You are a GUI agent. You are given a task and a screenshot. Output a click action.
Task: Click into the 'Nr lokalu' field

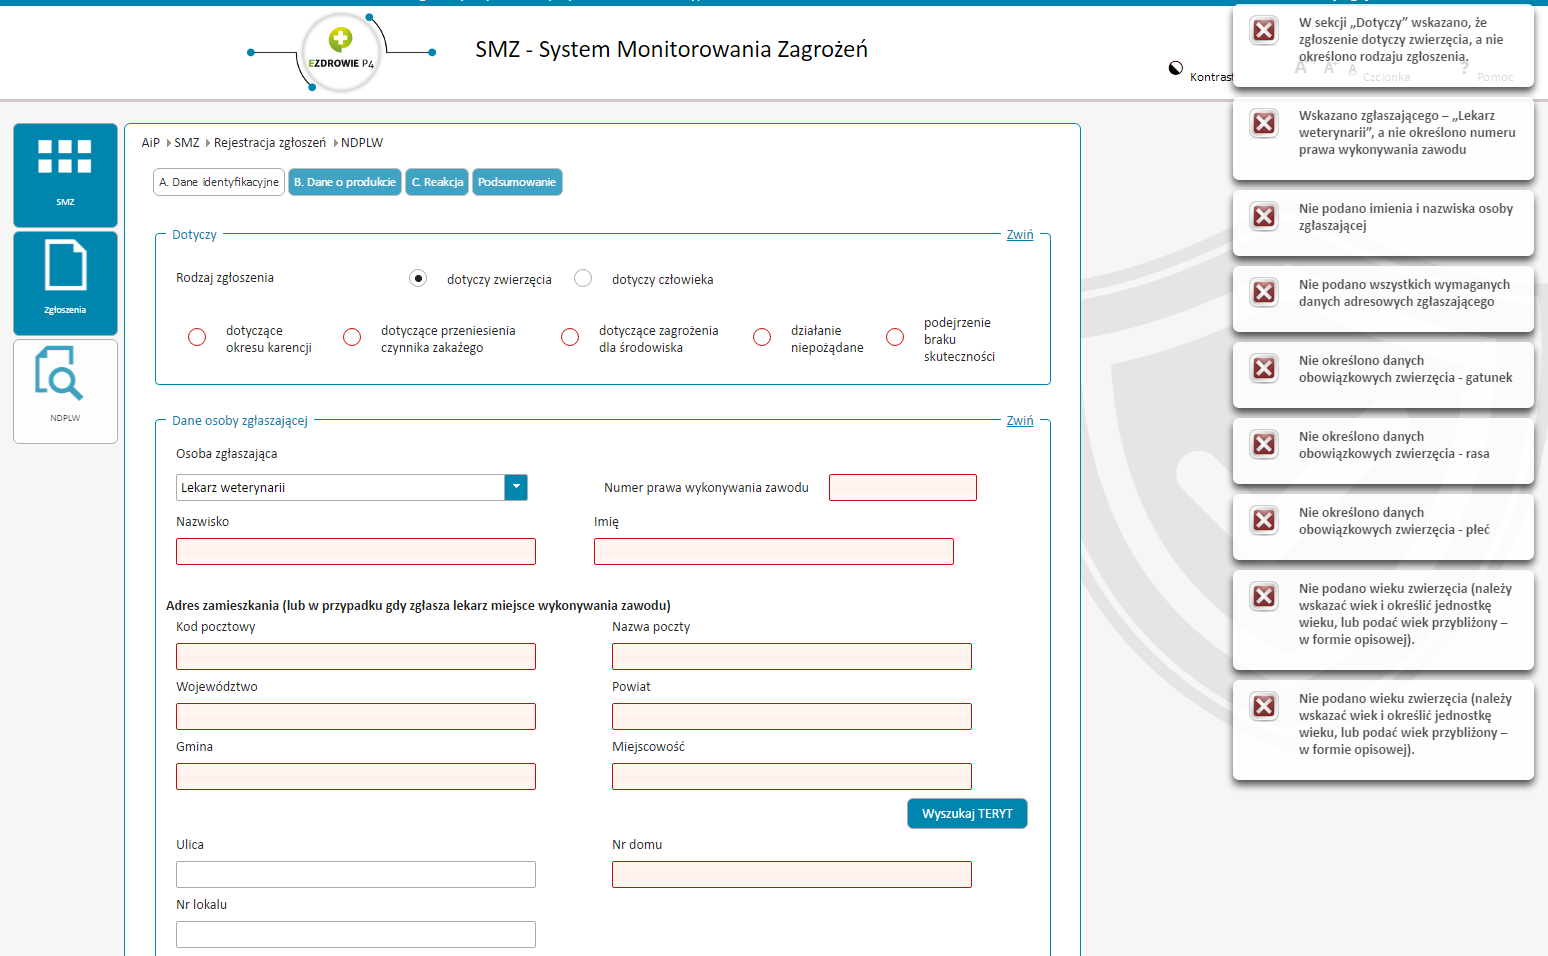(356, 934)
